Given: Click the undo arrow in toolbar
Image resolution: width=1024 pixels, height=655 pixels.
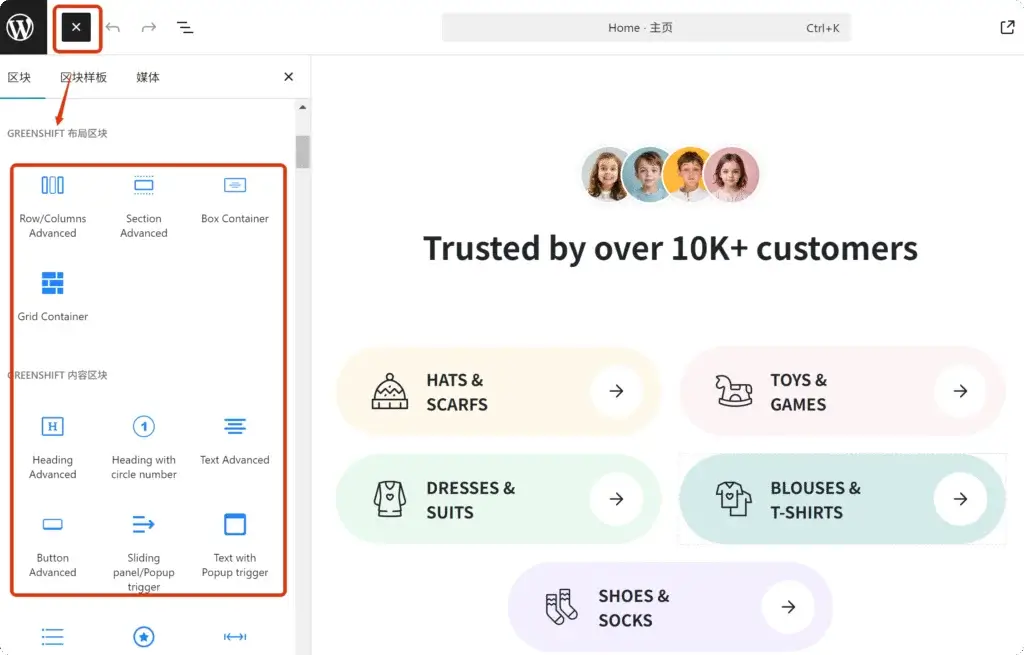Looking at the screenshot, I should pyautogui.click(x=113, y=28).
